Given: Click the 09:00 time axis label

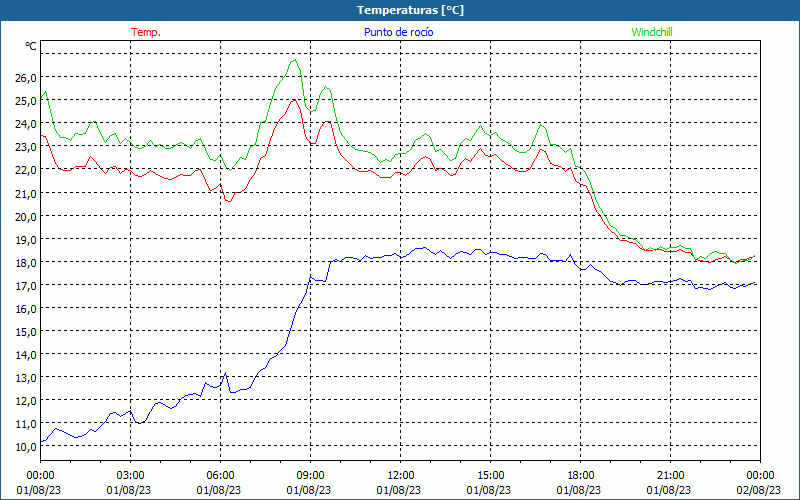Looking at the screenshot, I should point(310,476).
